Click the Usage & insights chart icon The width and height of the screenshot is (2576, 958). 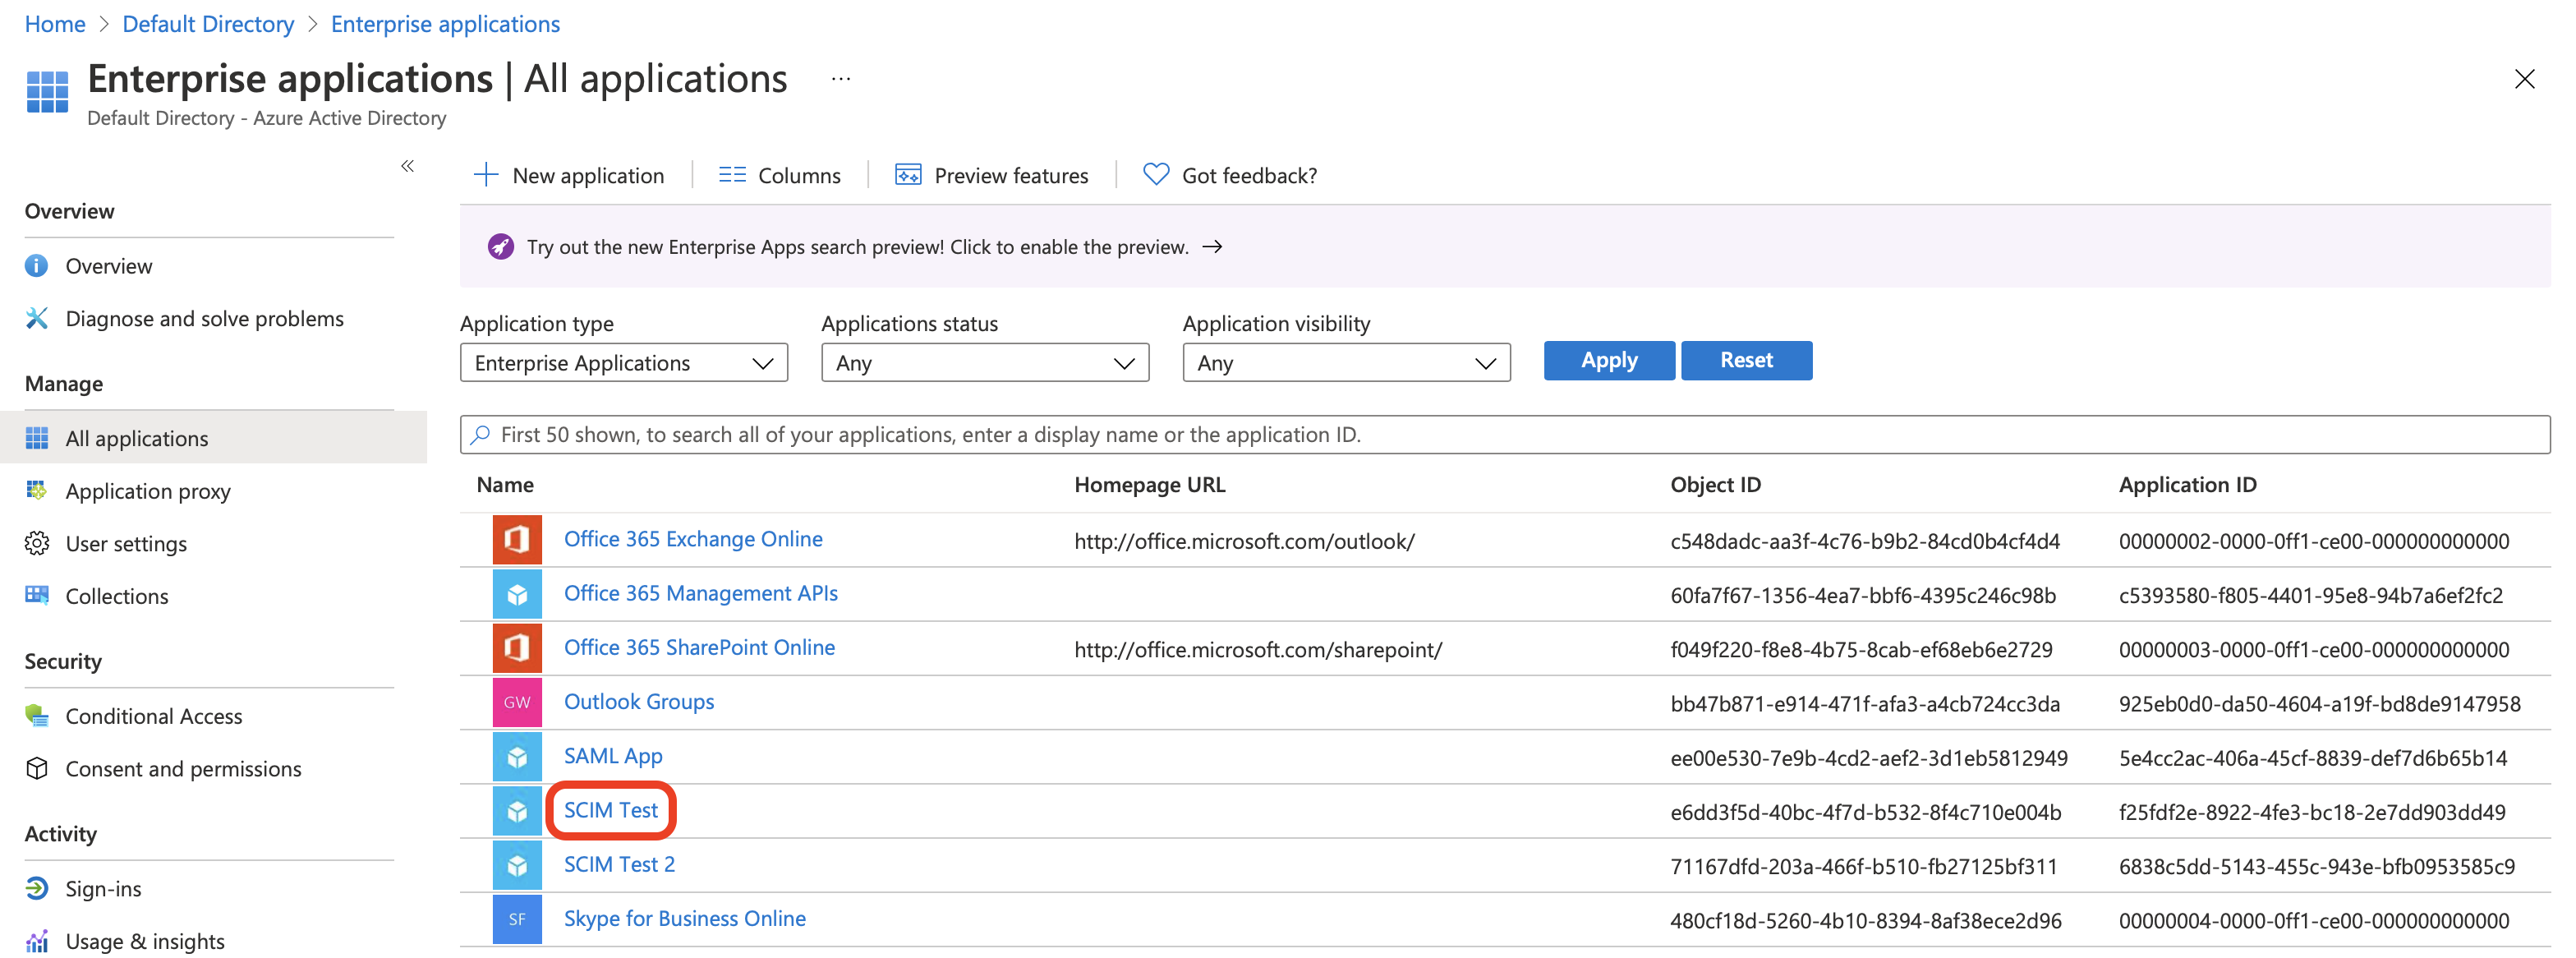pos(37,942)
